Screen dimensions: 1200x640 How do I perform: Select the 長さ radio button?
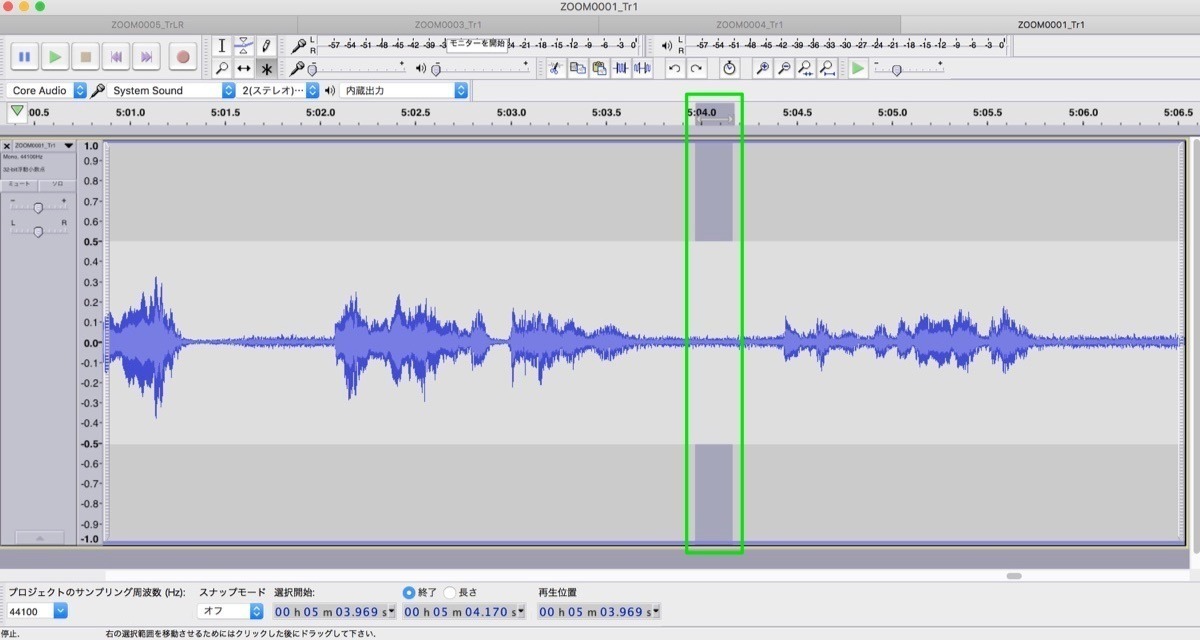click(450, 592)
